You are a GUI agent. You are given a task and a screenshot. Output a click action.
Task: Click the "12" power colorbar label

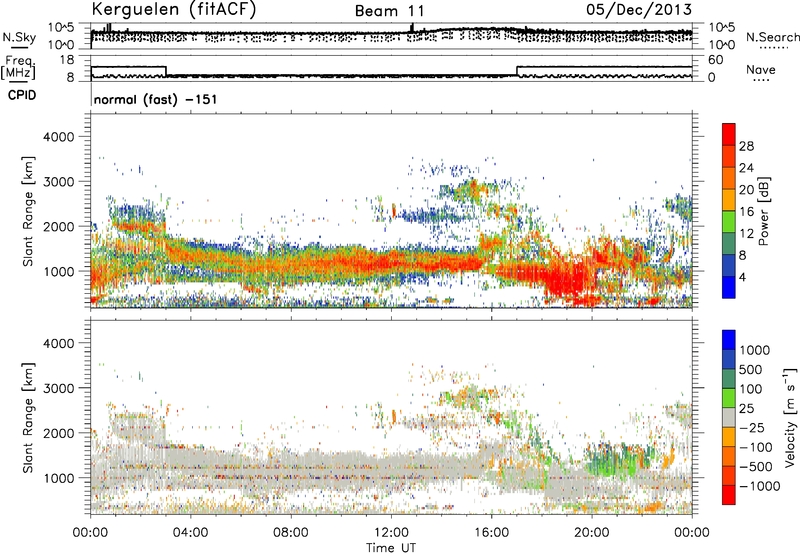click(746, 234)
